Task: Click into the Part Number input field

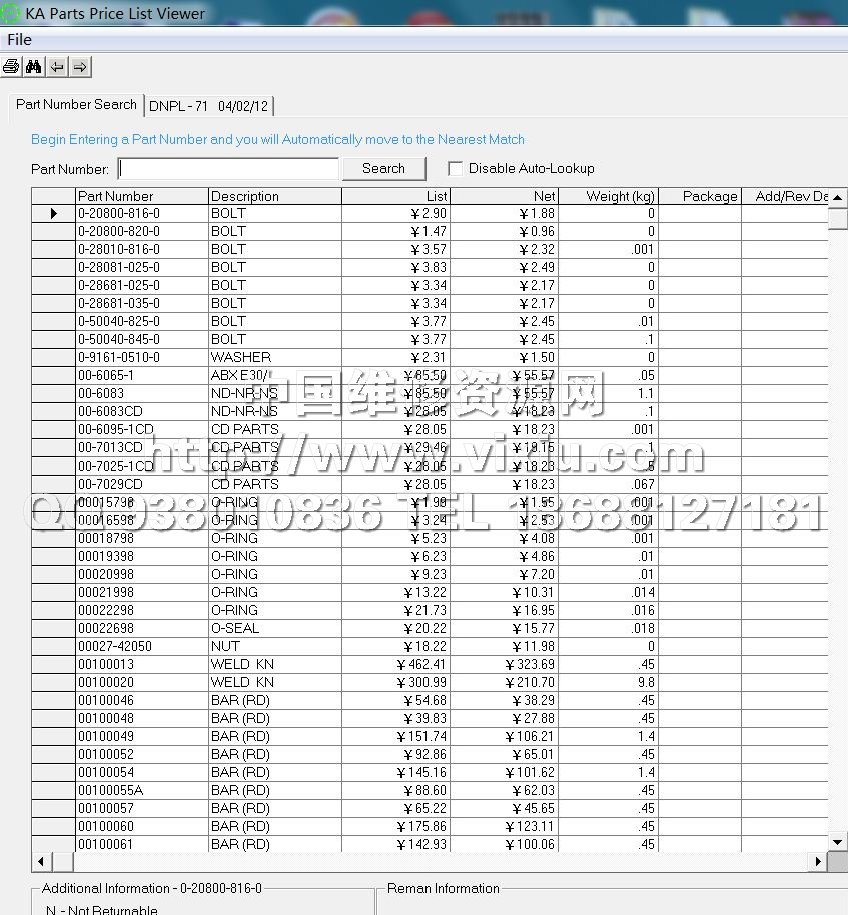Action: point(228,169)
